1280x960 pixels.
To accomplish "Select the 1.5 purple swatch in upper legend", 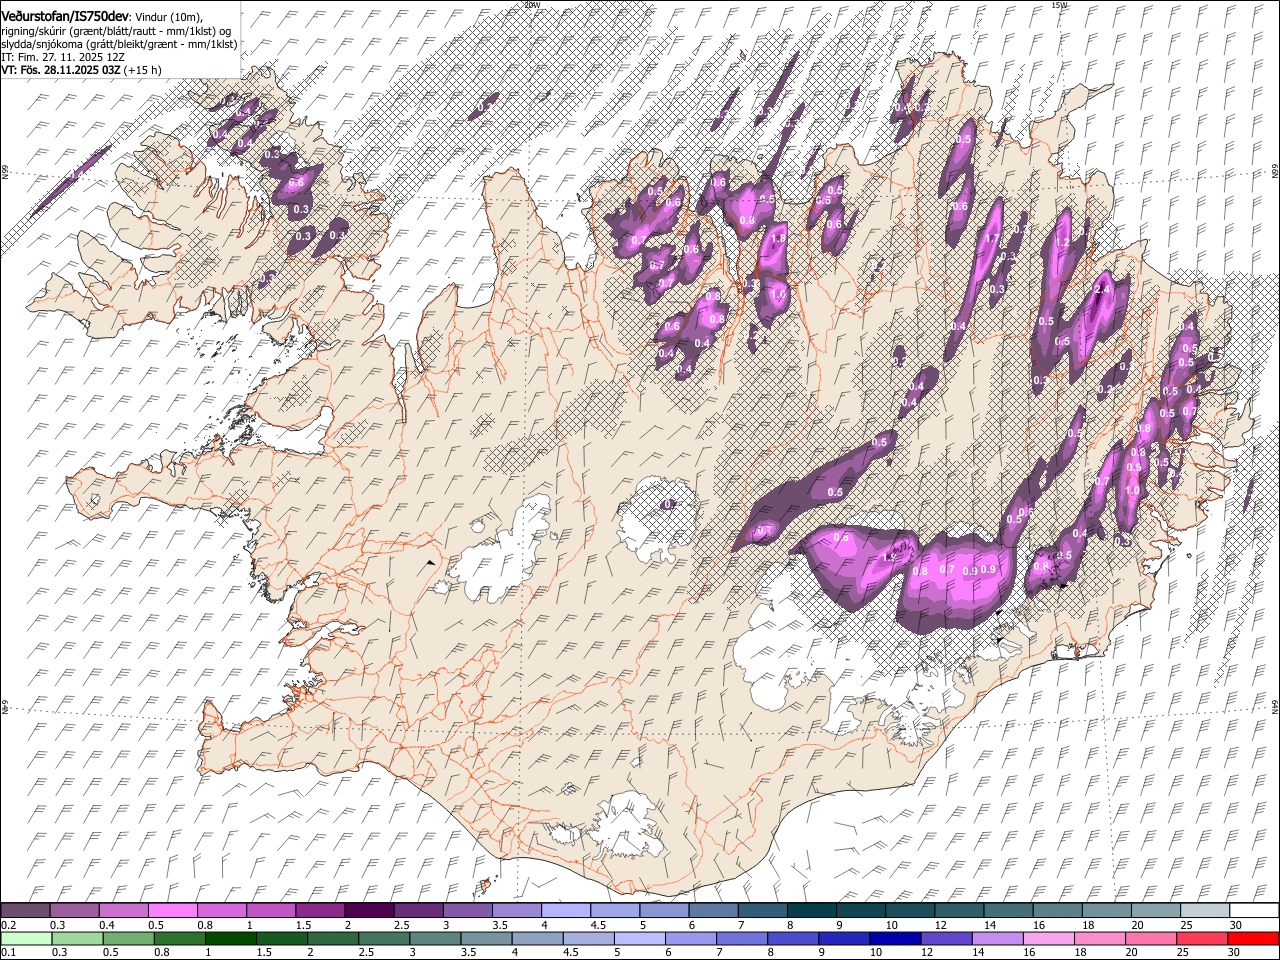I will click(320, 911).
